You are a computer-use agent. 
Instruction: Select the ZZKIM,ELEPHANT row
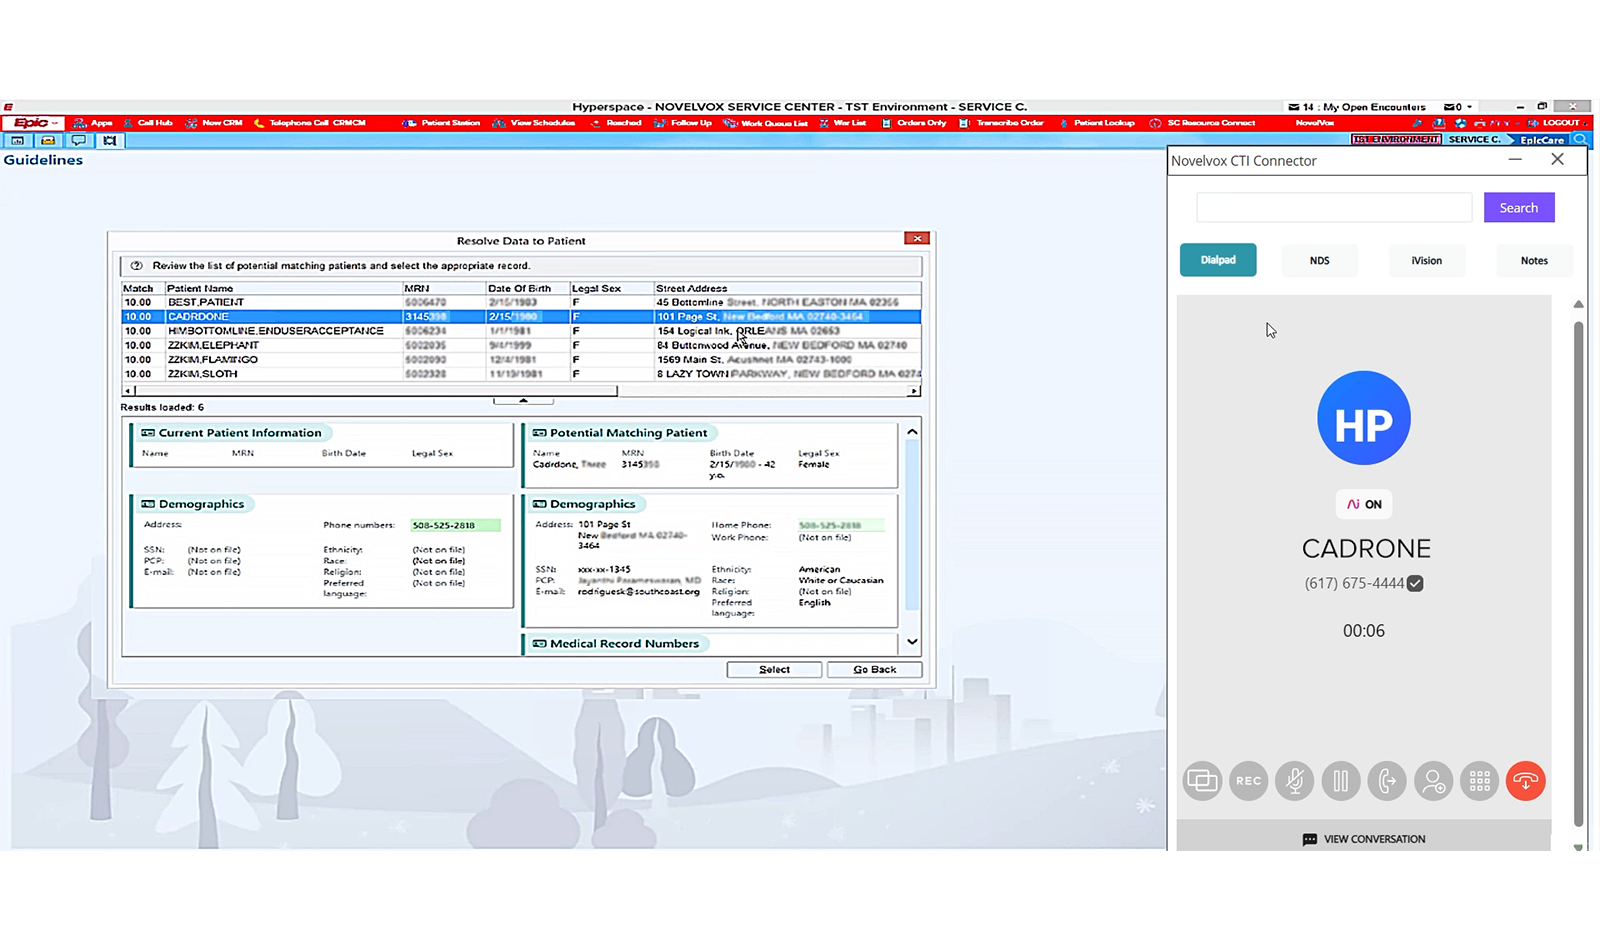[x=520, y=345]
